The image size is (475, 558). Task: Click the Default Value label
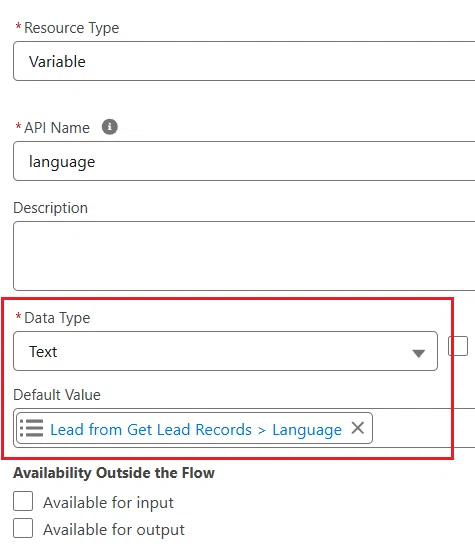click(x=57, y=395)
